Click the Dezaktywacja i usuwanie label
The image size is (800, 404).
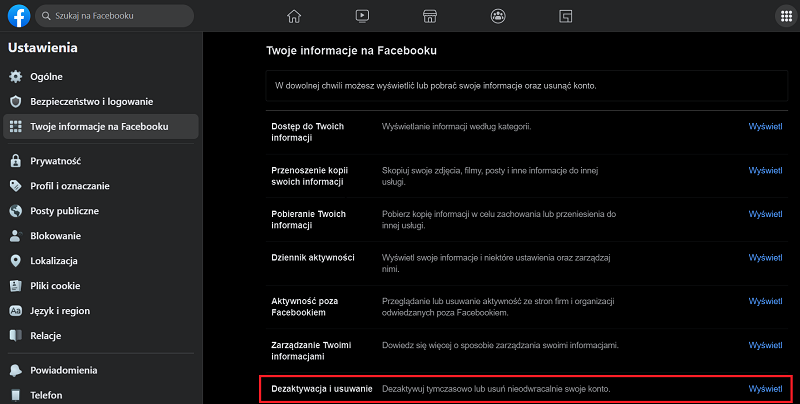coord(322,389)
